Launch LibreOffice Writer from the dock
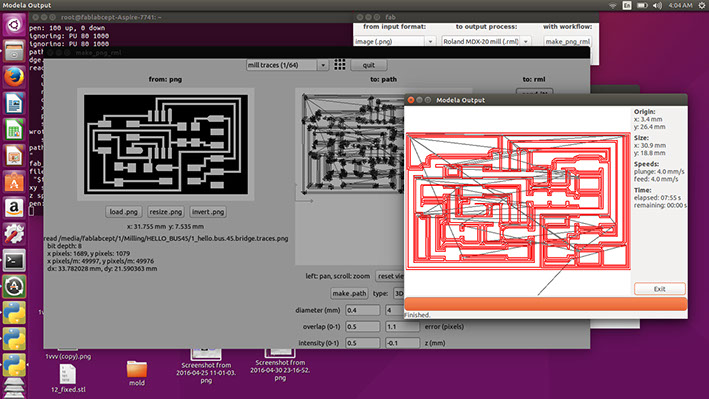709x399 pixels. click(14, 103)
